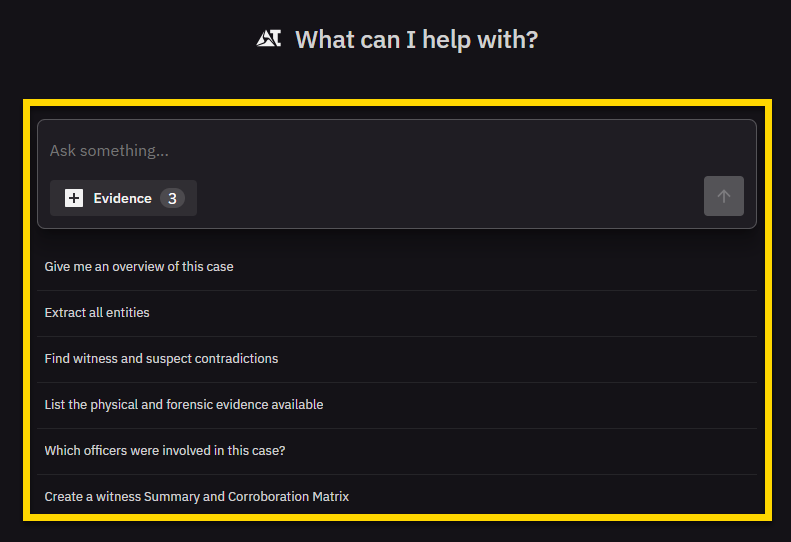Click the plus icon on the Evidence button

[74, 198]
